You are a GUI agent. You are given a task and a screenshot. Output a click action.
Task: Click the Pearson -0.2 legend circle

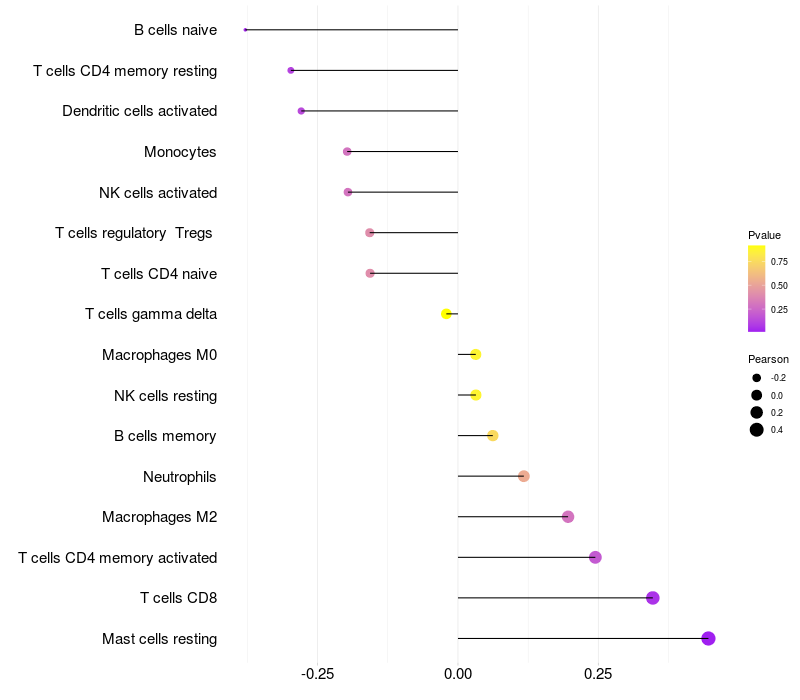pyautogui.click(x=756, y=378)
